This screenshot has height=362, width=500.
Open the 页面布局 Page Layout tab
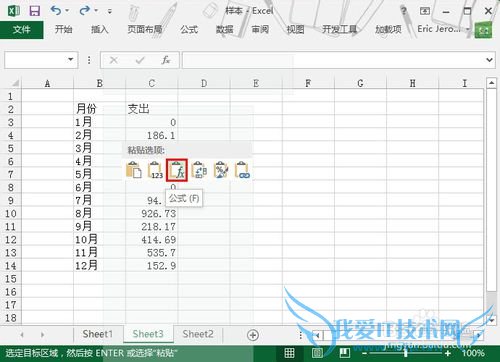tap(145, 29)
